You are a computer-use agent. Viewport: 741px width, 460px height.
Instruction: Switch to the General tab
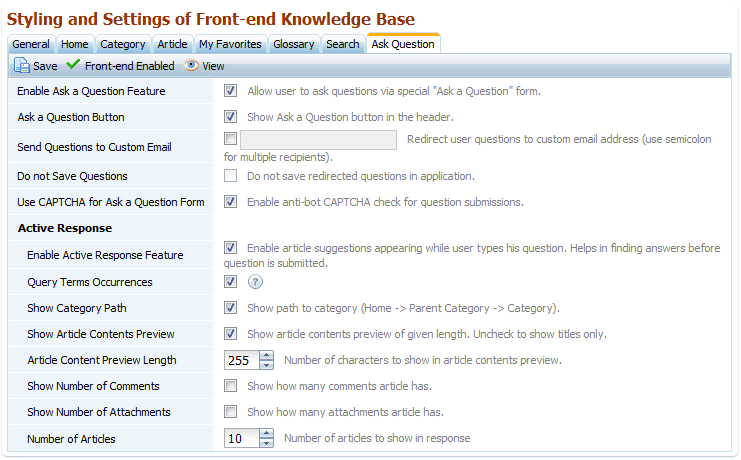(x=31, y=44)
